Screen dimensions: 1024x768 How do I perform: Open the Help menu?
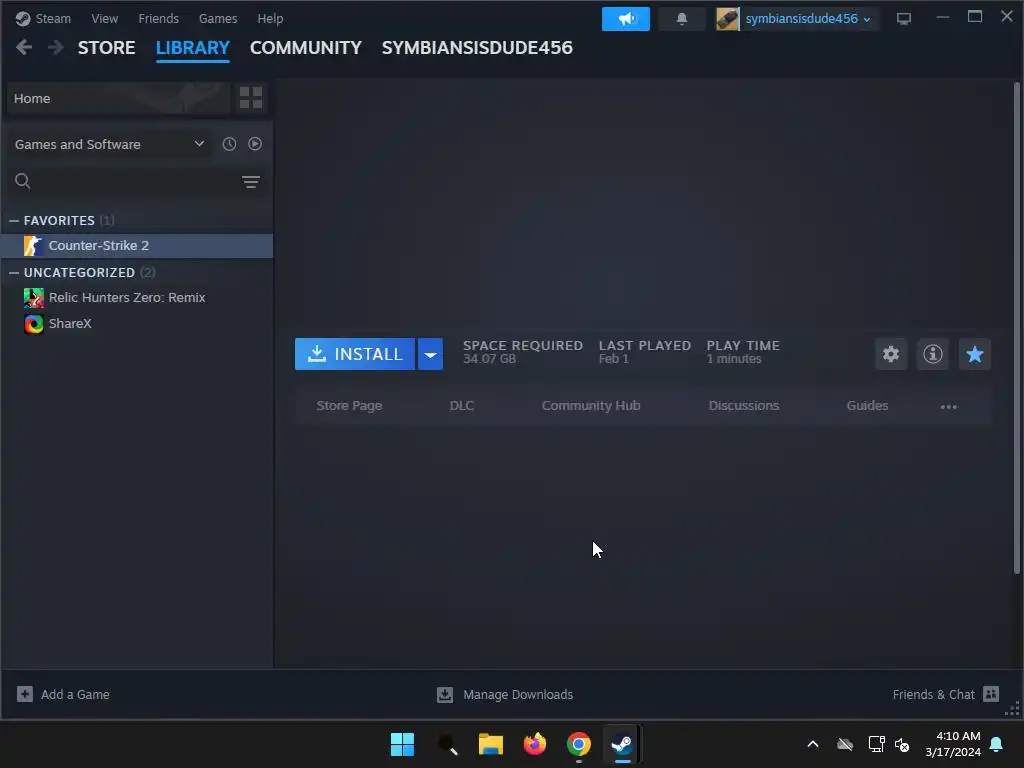pos(270,18)
